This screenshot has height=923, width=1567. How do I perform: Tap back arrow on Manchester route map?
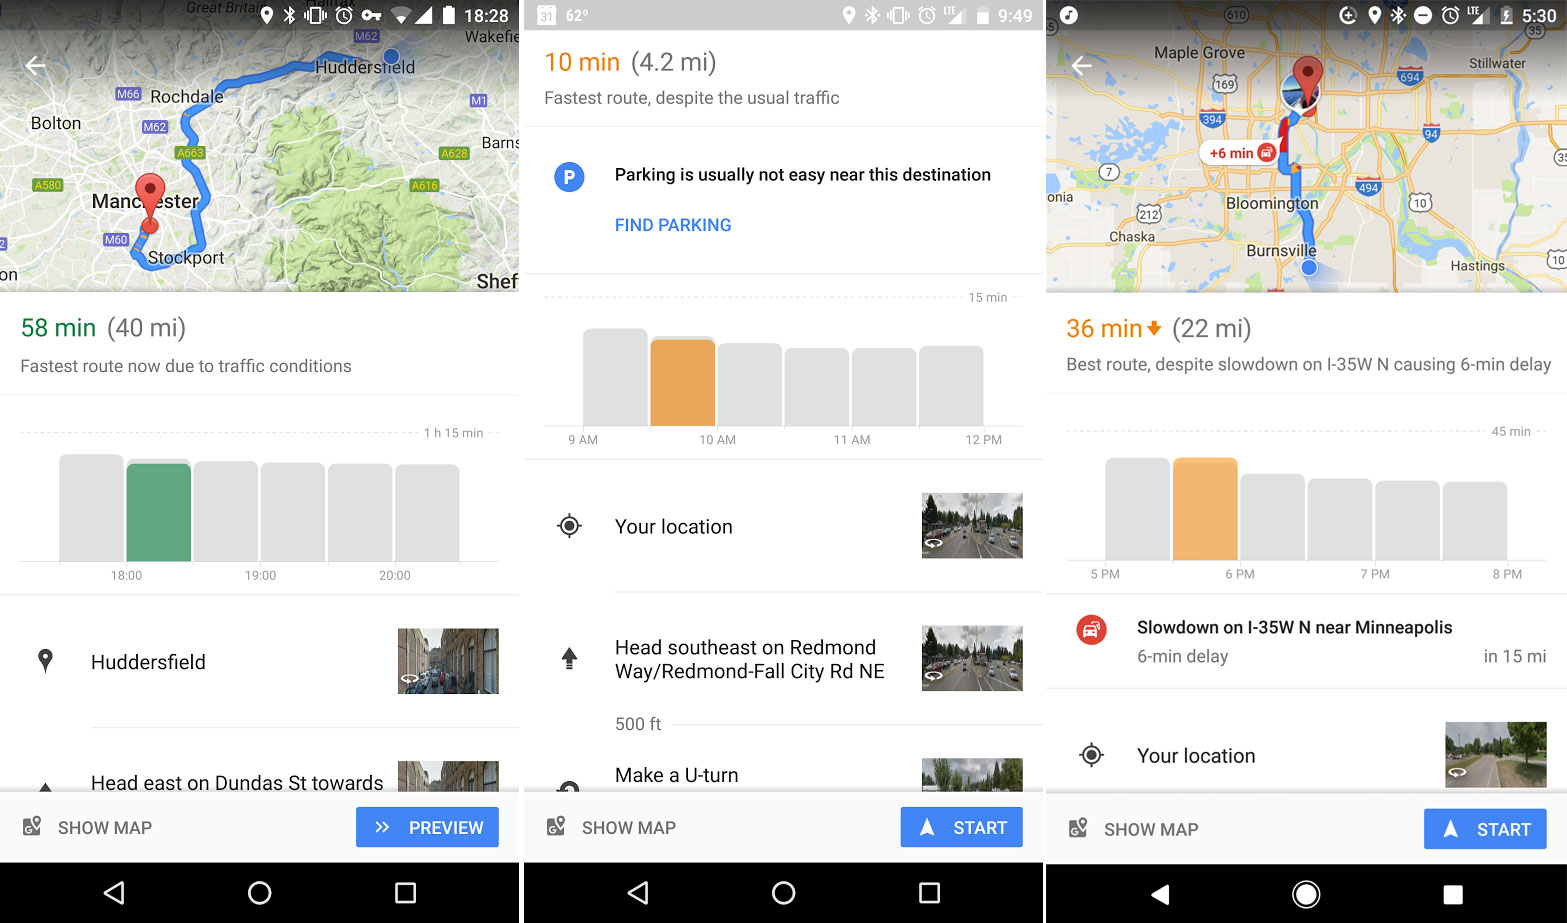[36, 66]
